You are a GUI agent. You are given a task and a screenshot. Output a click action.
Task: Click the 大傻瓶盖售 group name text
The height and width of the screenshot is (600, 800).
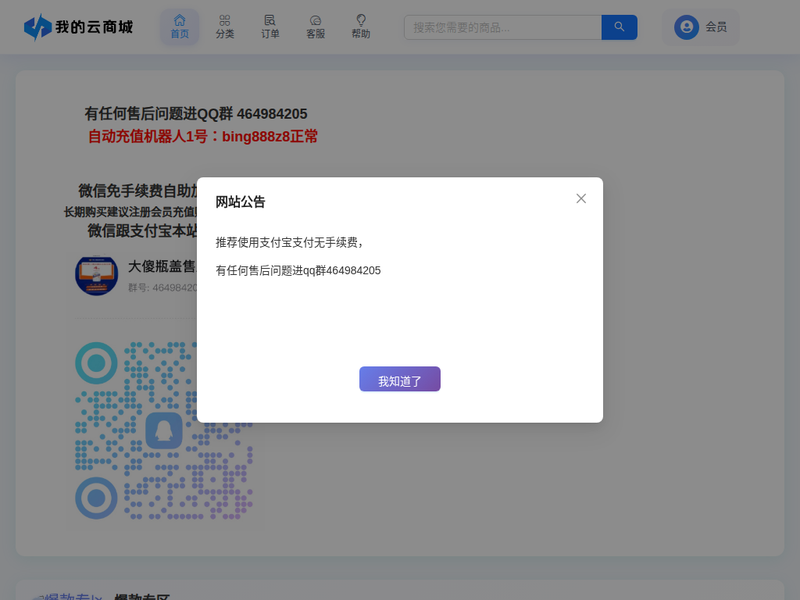pos(162,266)
